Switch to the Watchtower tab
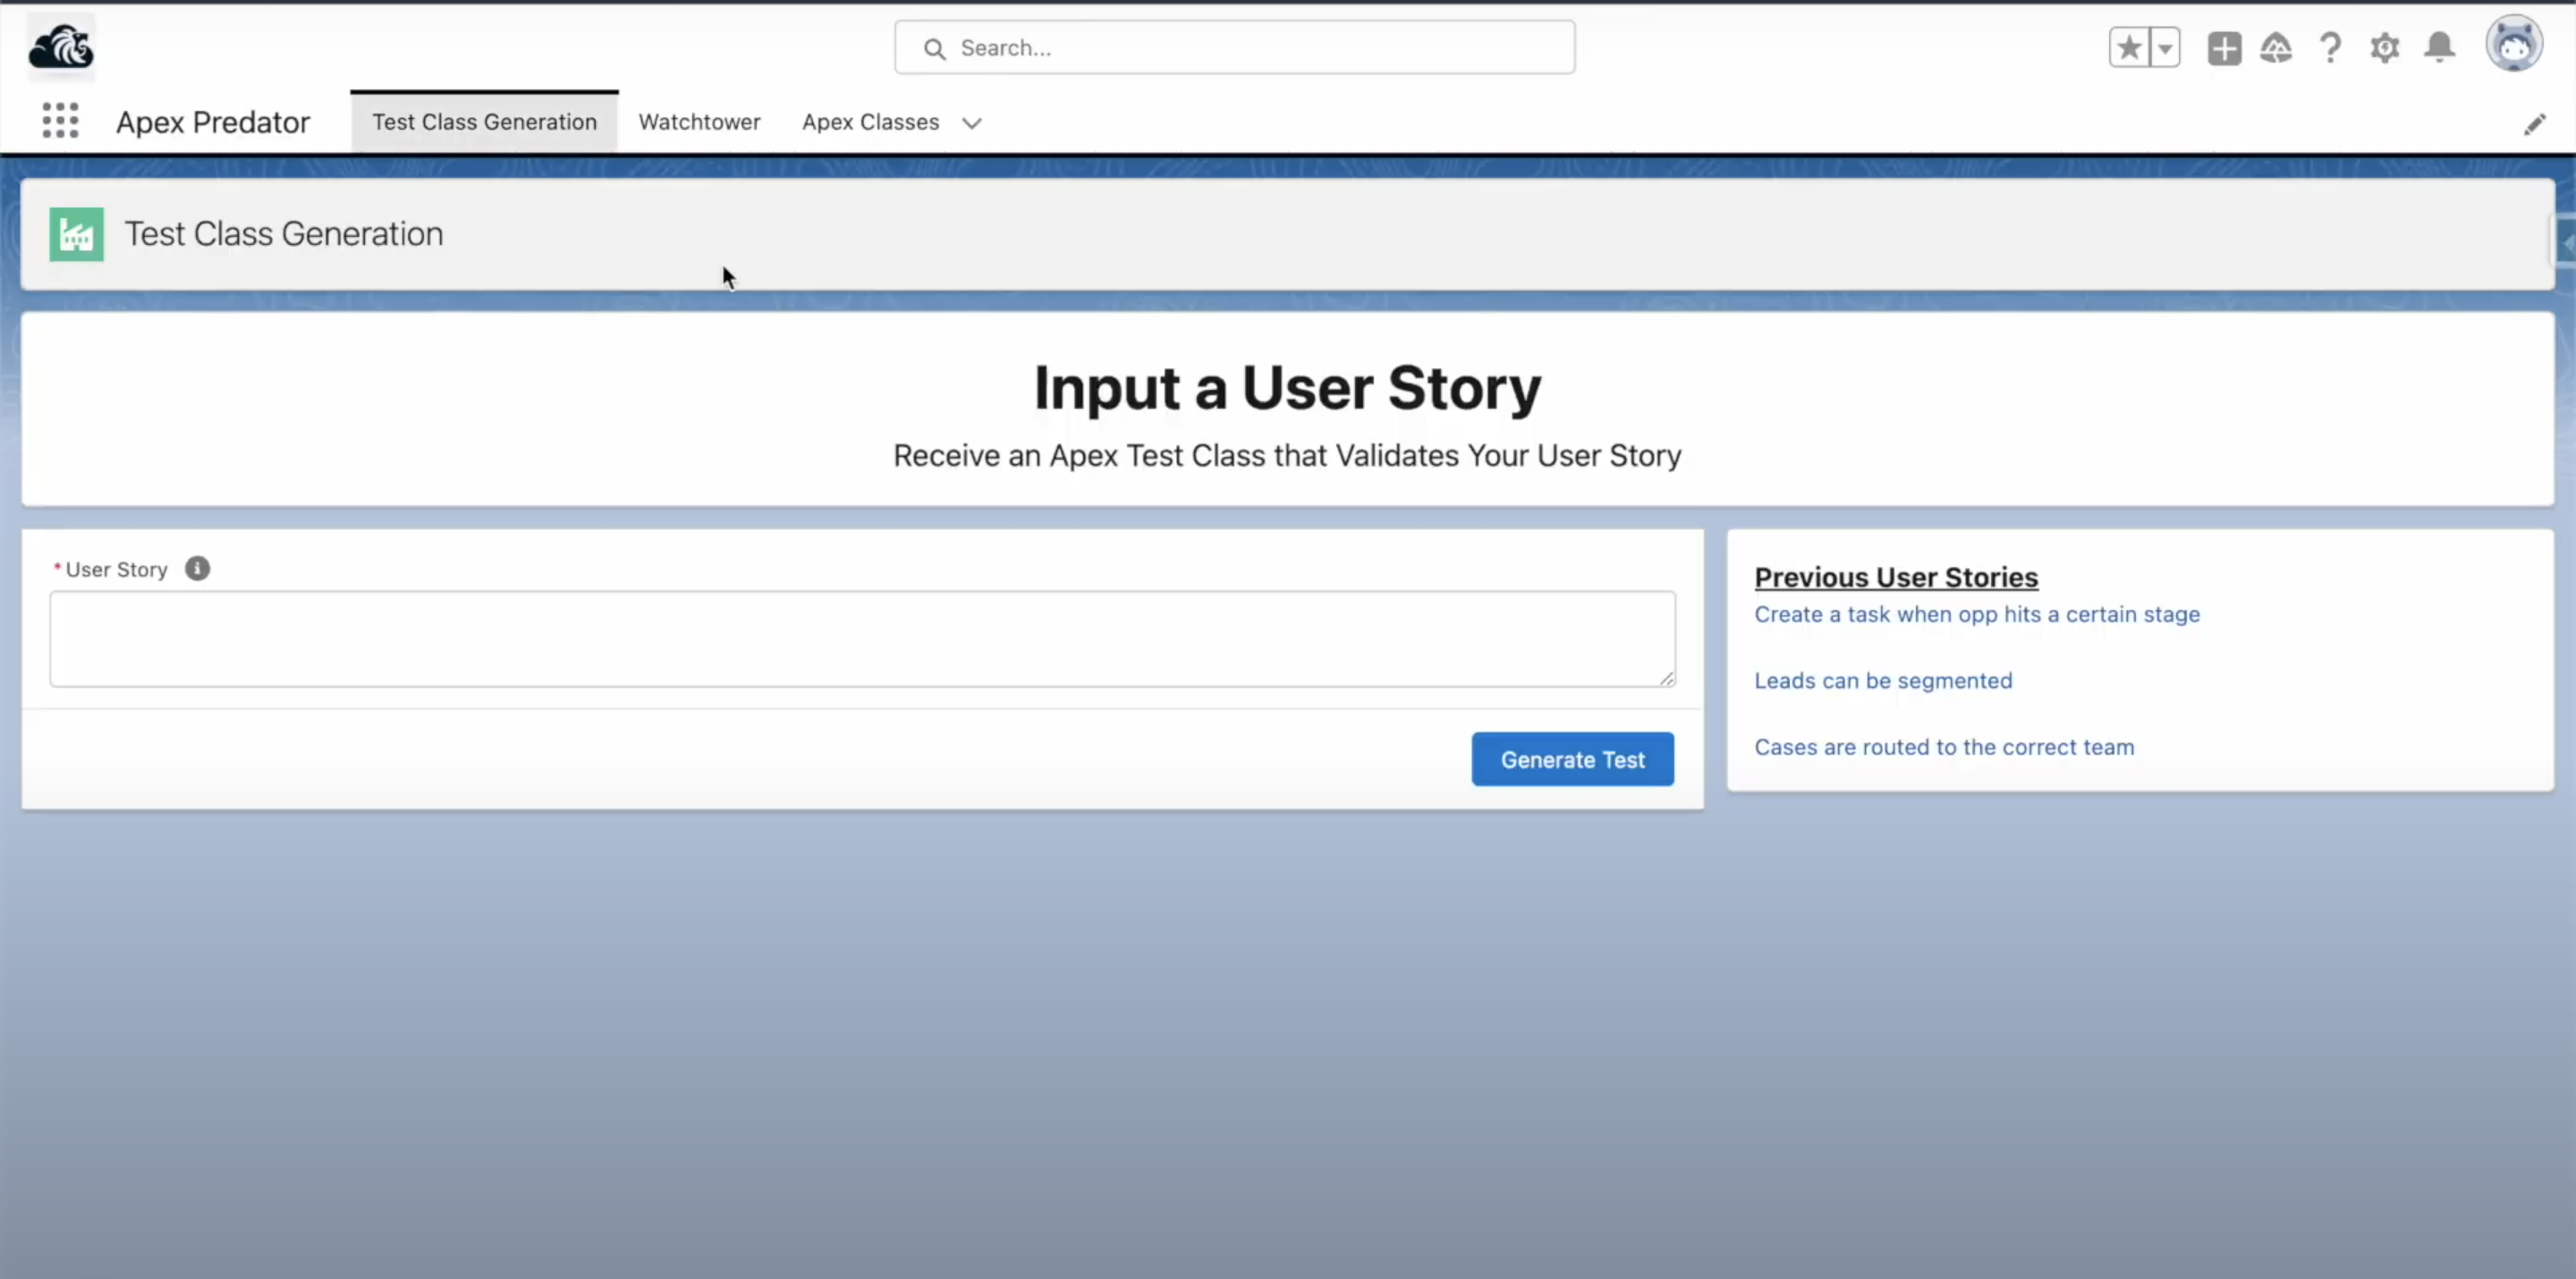This screenshot has width=2576, height=1279. 699,122
